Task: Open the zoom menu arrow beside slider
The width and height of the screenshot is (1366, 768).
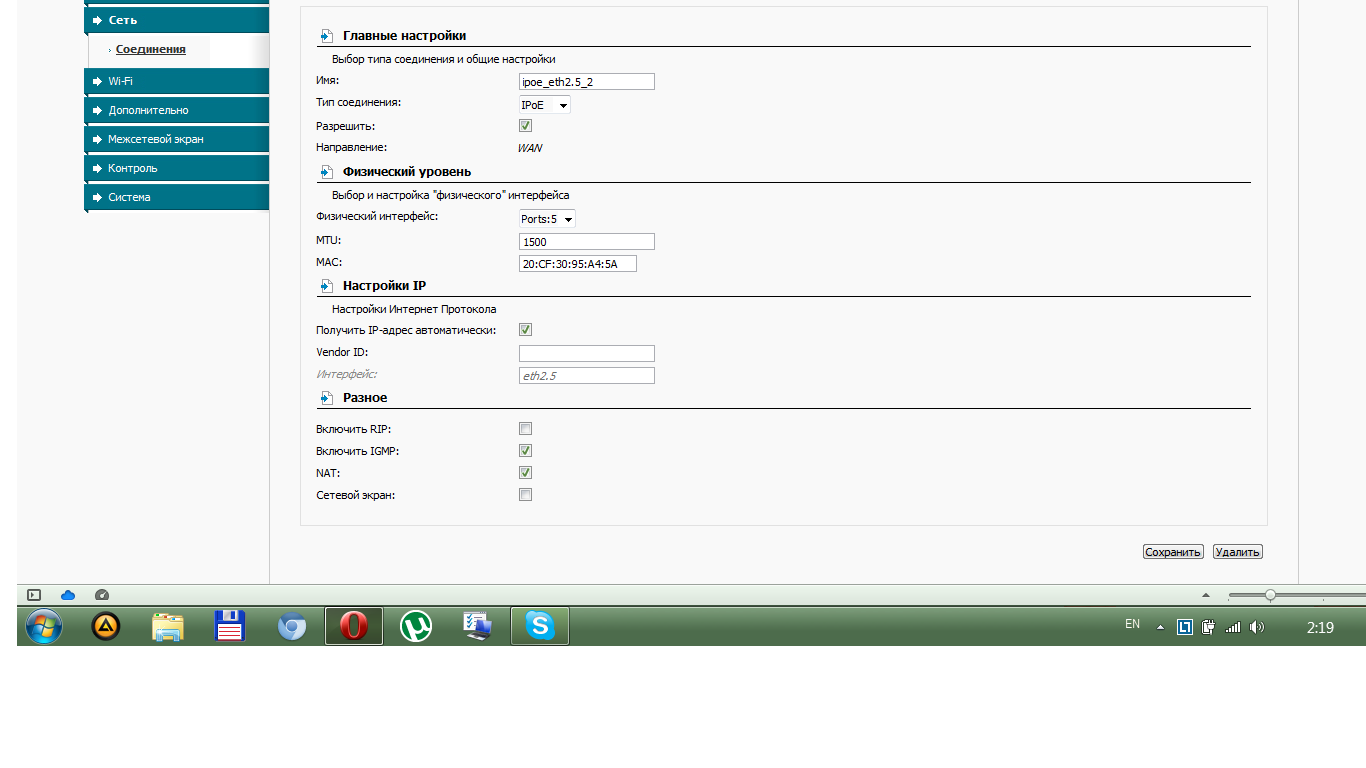Action: tap(1205, 595)
